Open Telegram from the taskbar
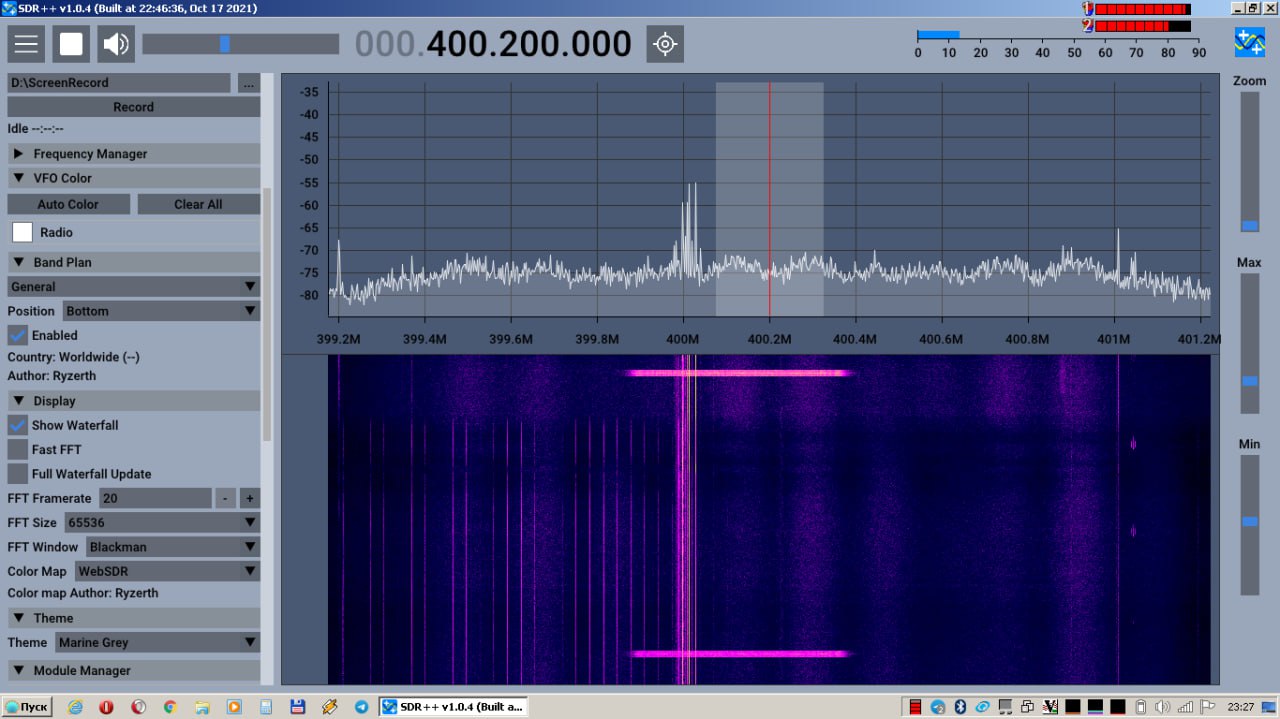The height and width of the screenshot is (719, 1280). pyautogui.click(x=361, y=707)
